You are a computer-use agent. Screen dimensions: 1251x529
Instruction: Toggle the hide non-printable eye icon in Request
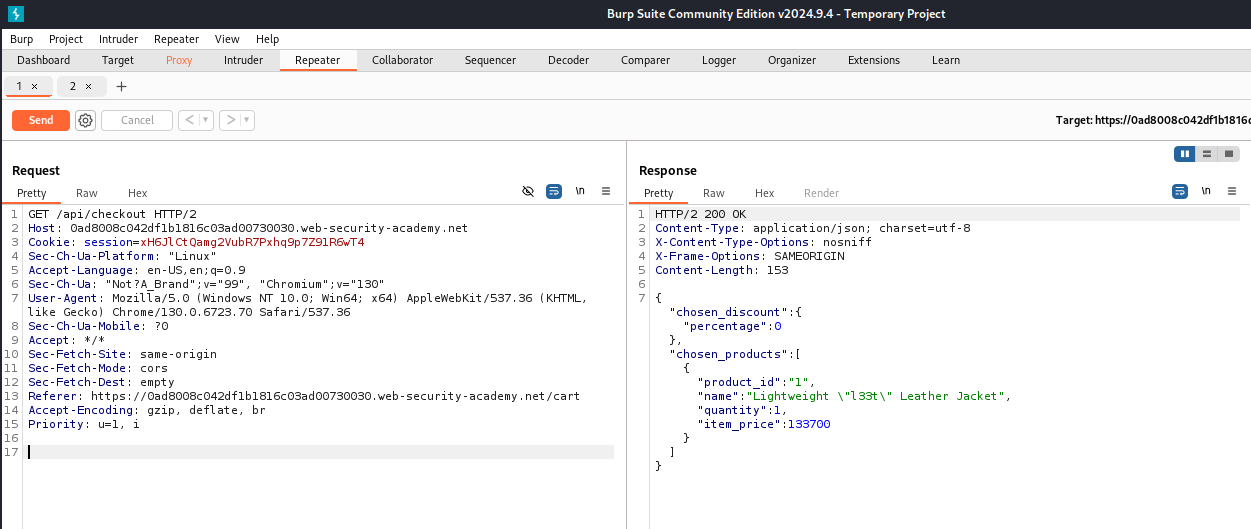pos(528,191)
